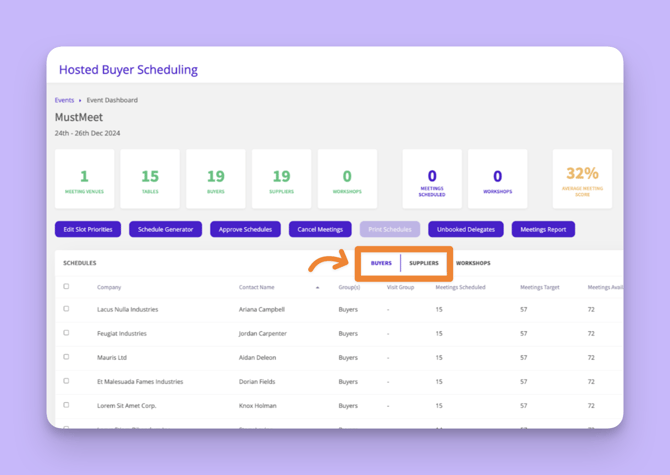Go to Events breadcrumb link
This screenshot has width=670, height=475.
coord(64,100)
